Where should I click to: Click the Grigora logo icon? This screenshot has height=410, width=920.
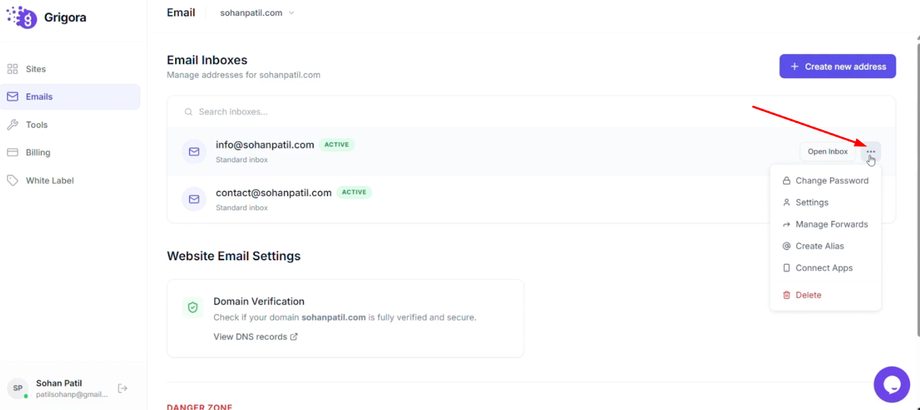point(22,18)
